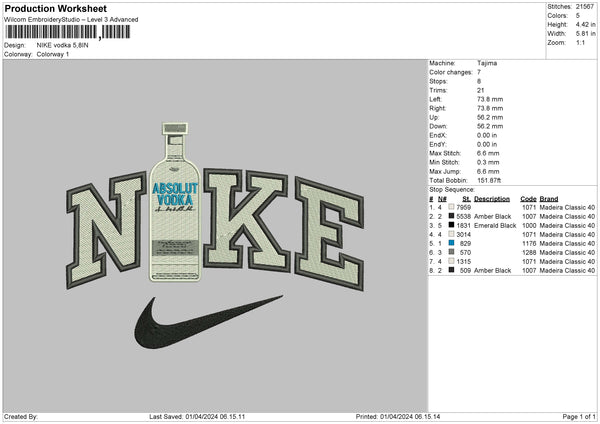This screenshot has width=600, height=424.
Task: Select the swatch in the 1315 stitches row
Action: click(452, 261)
